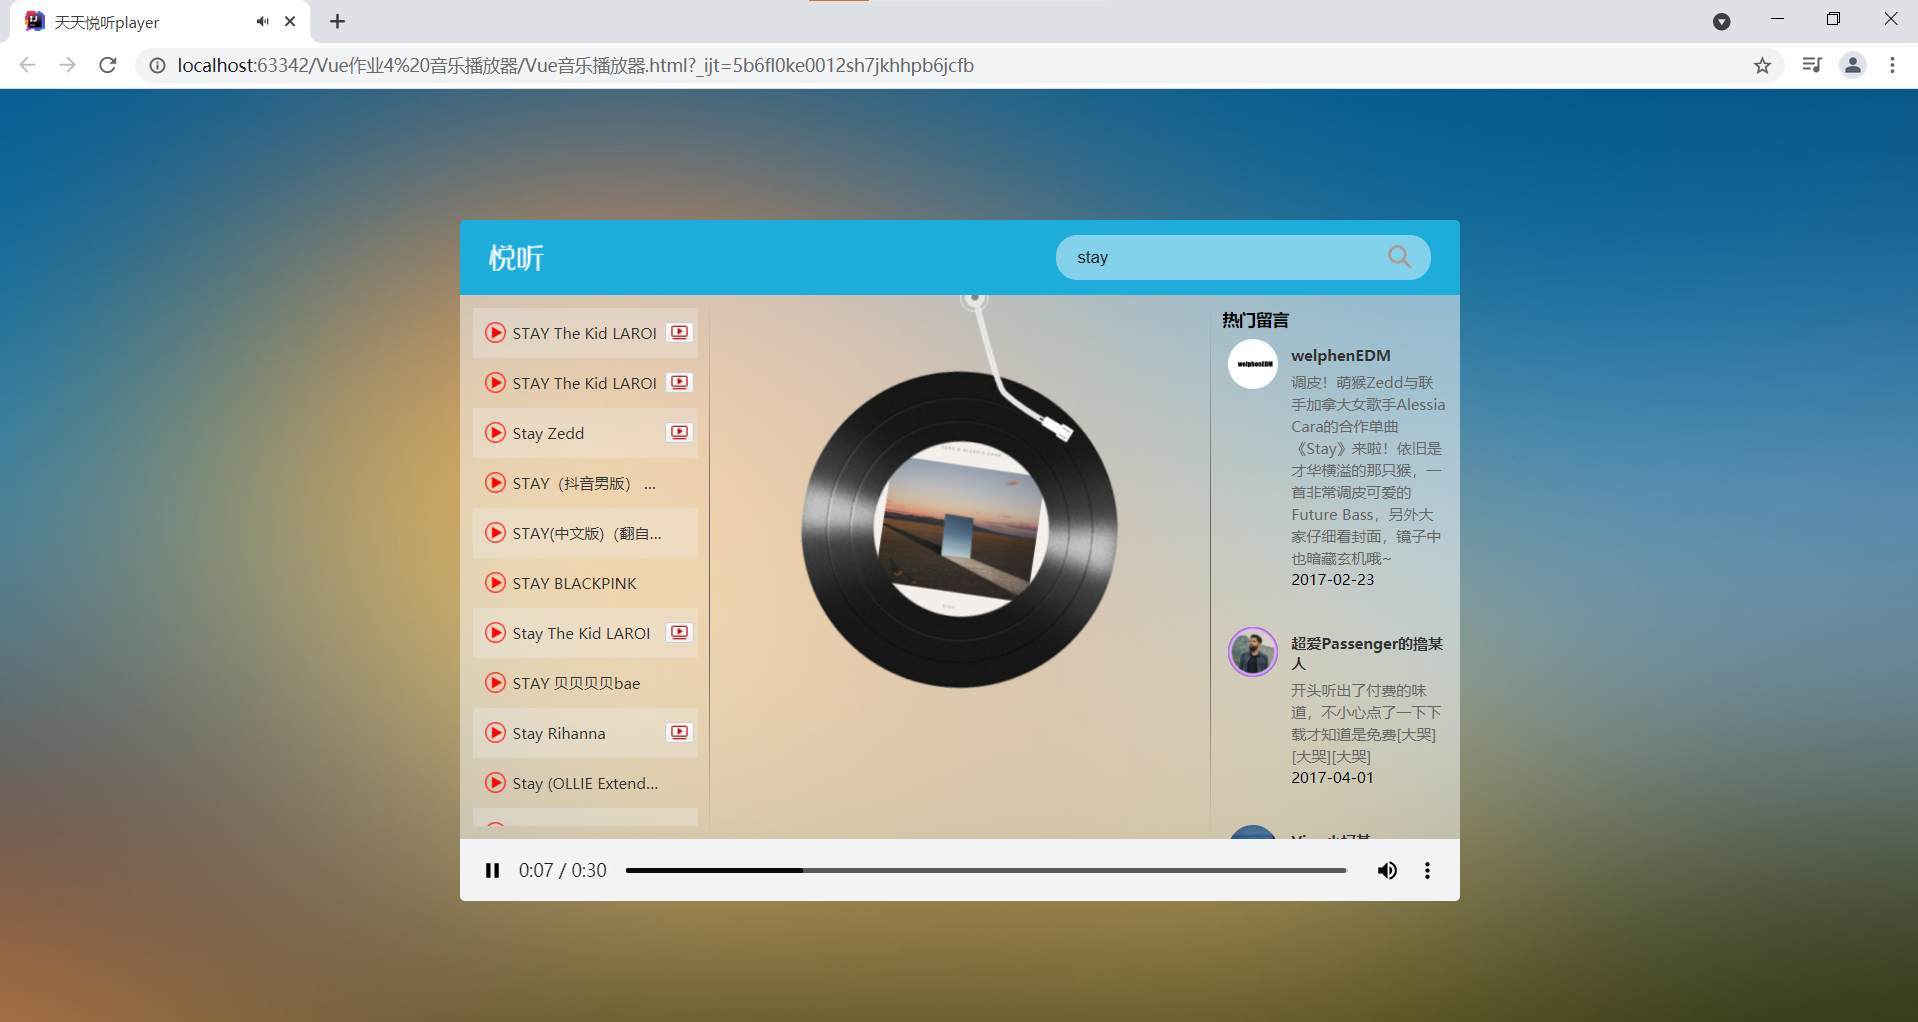This screenshot has width=1918, height=1022.
Task: Open MV for first STAY The Kid LAROI
Action: pos(680,333)
